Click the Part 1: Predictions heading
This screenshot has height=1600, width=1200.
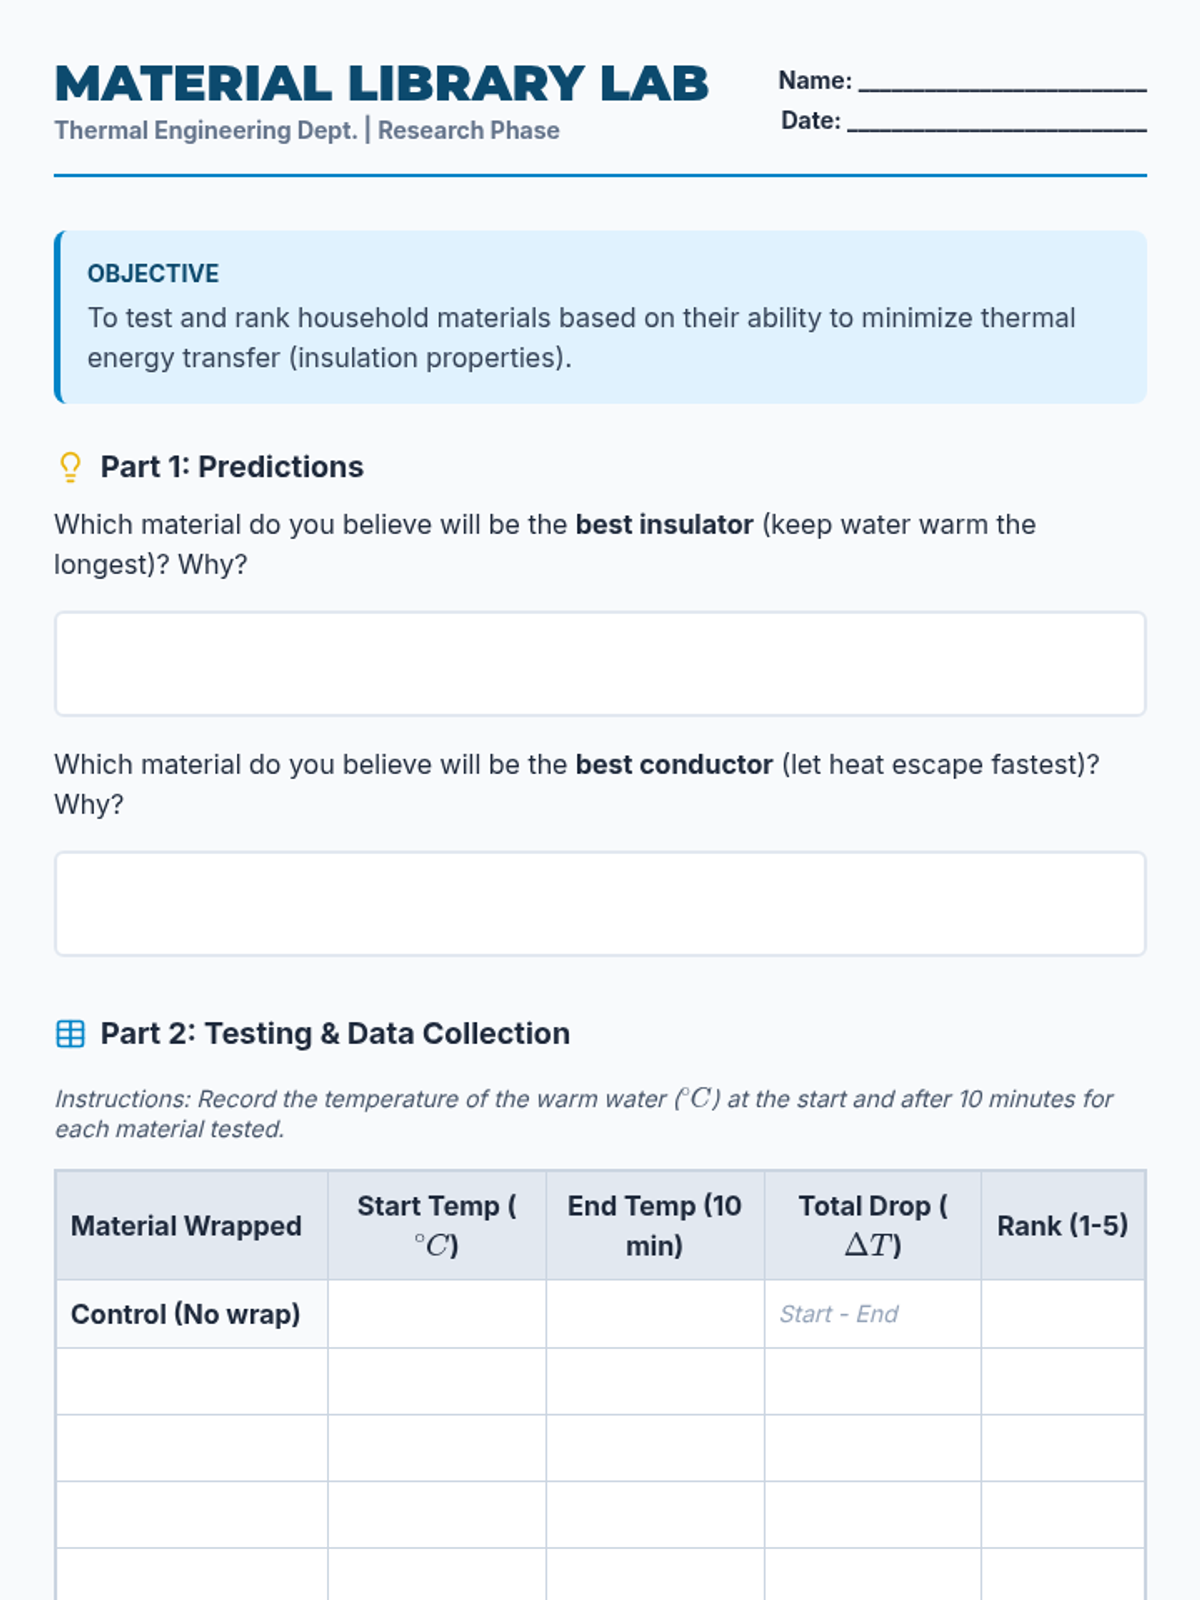point(232,467)
